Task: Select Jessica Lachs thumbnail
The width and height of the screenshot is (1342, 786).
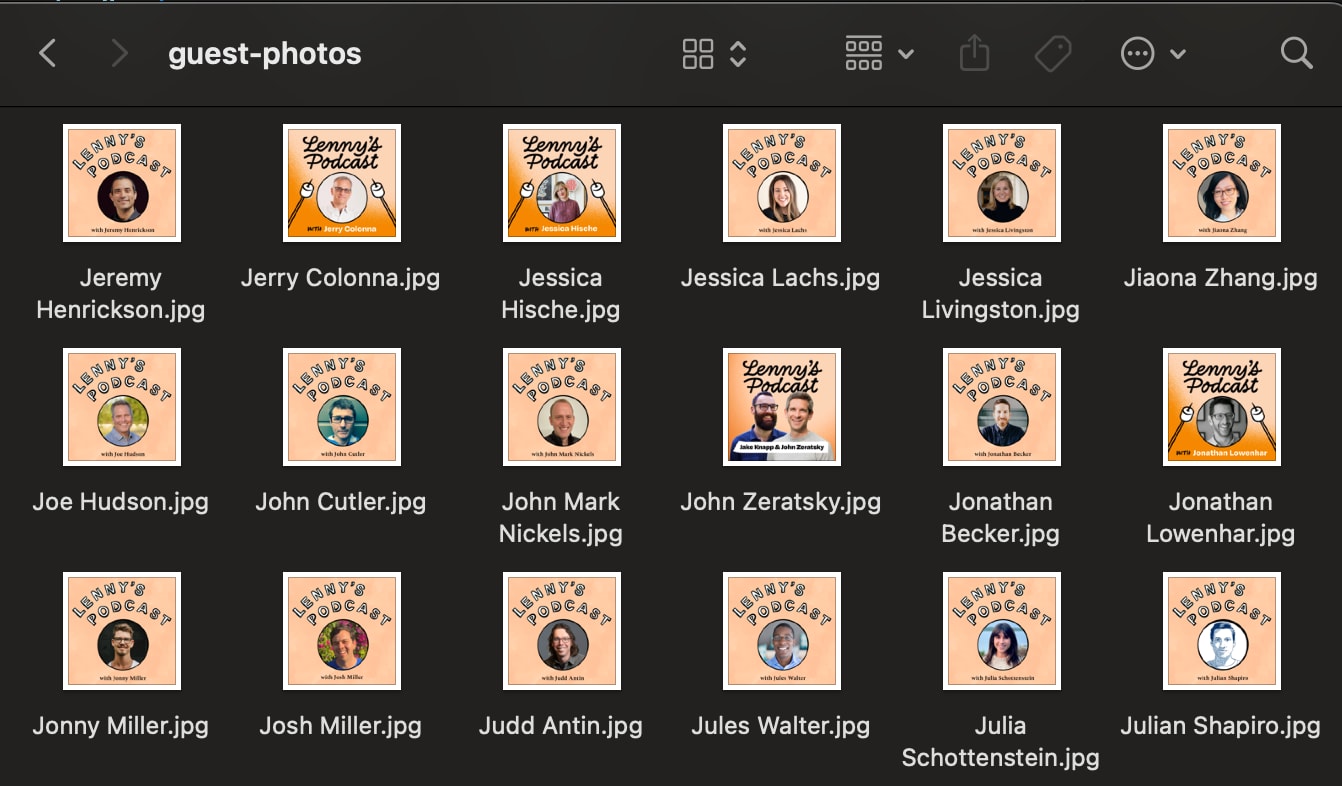Action: click(x=782, y=183)
